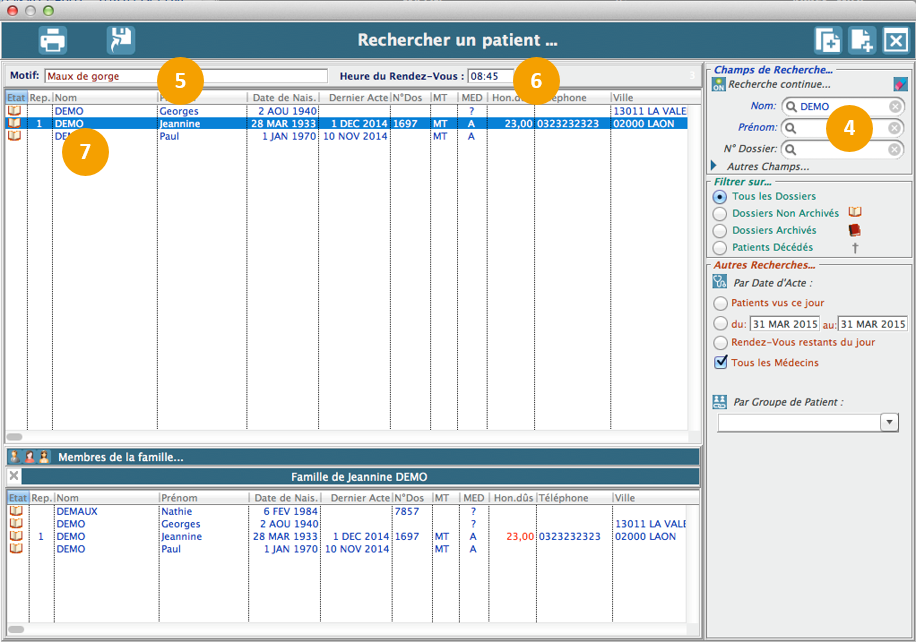Select the Dossiers Non Archivés radio button
This screenshot has height=642, width=916.
coord(720,213)
